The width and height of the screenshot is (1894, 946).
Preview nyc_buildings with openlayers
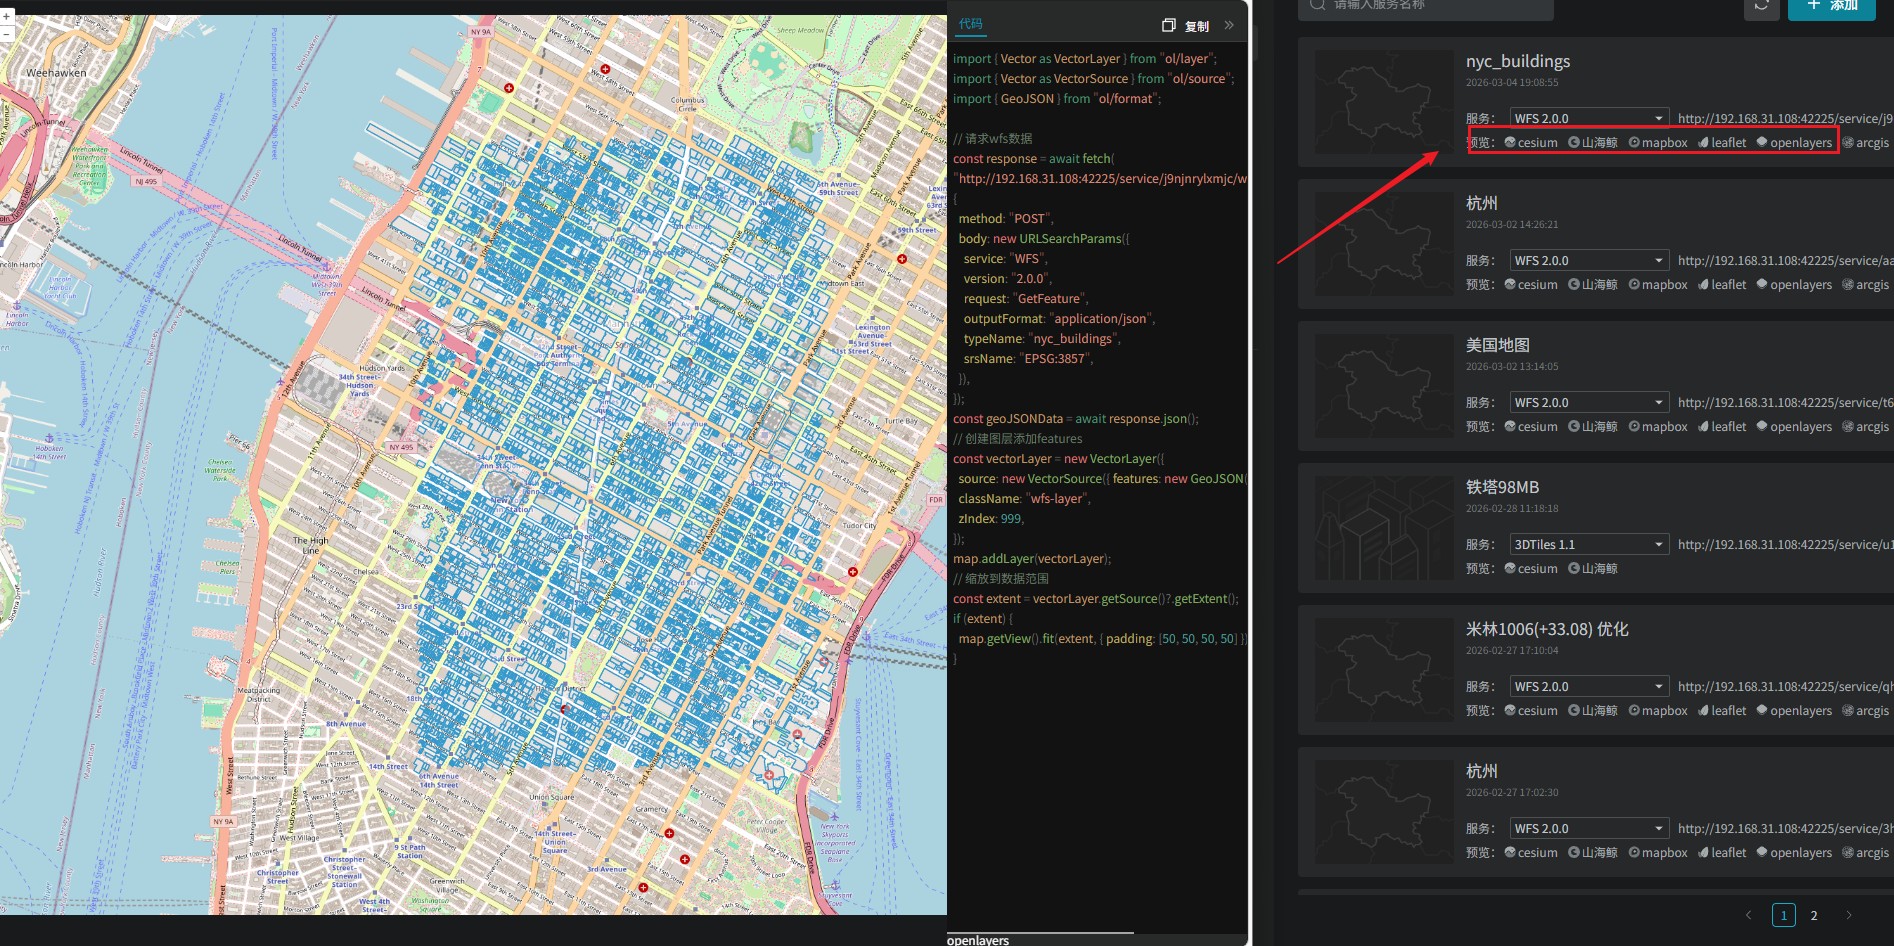pos(1795,143)
